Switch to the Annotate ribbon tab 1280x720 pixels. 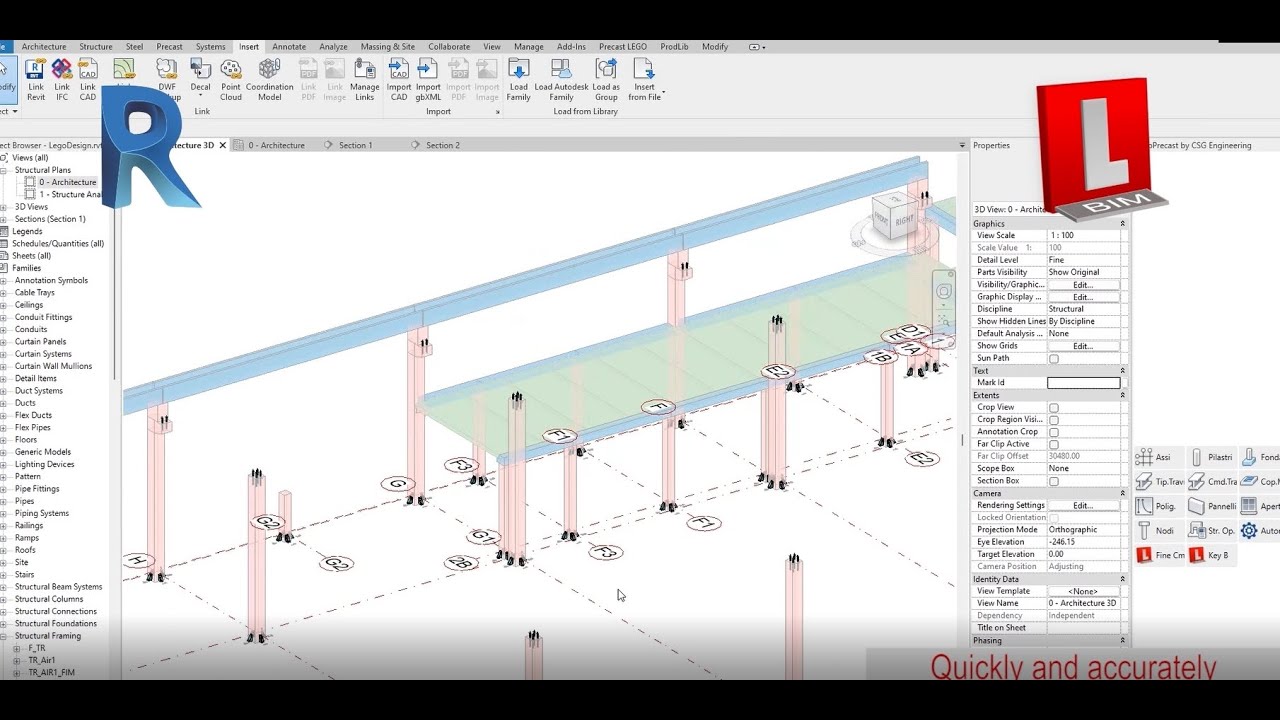coord(289,47)
